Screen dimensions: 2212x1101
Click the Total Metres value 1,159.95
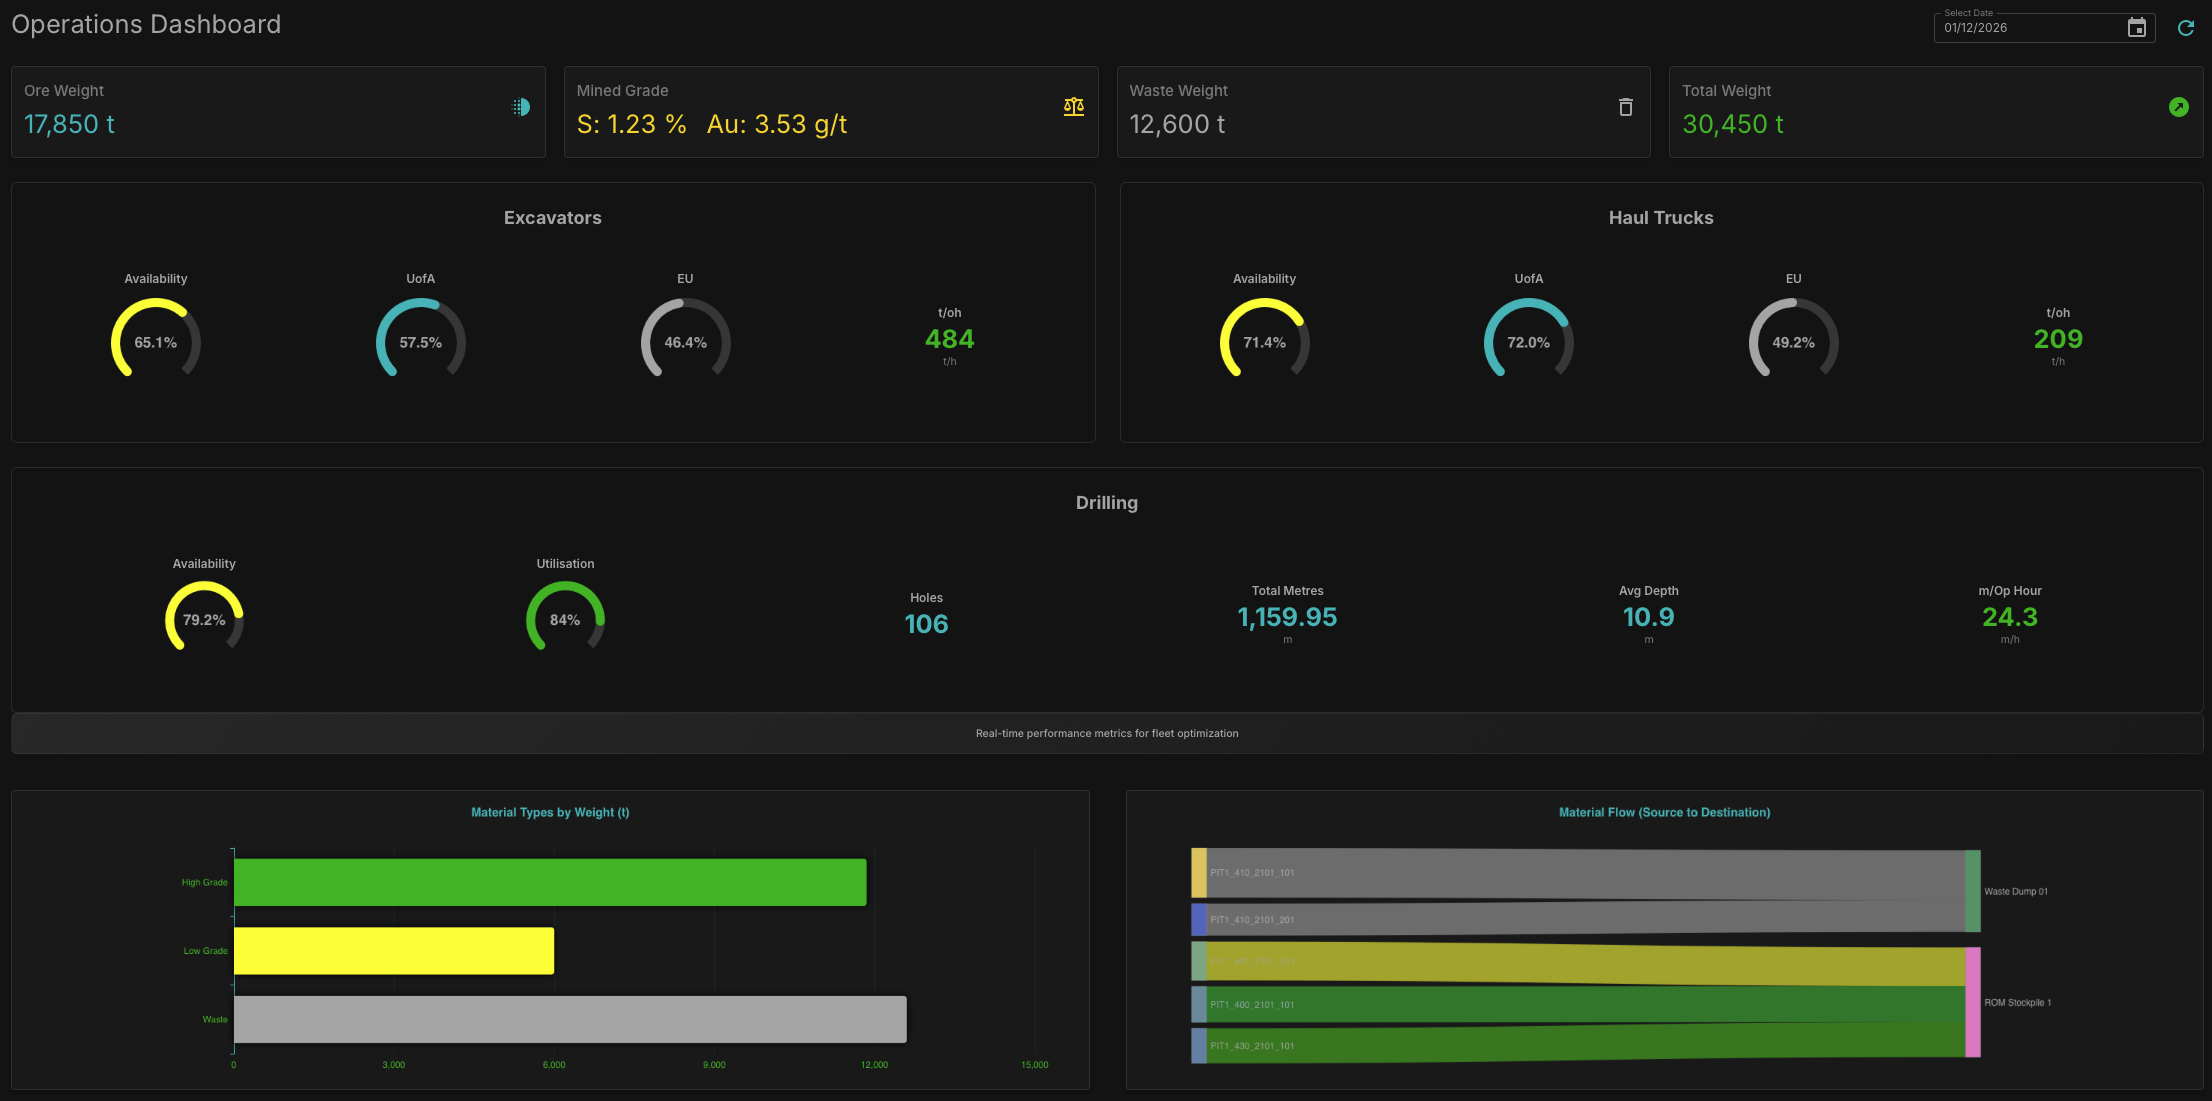coord(1287,617)
